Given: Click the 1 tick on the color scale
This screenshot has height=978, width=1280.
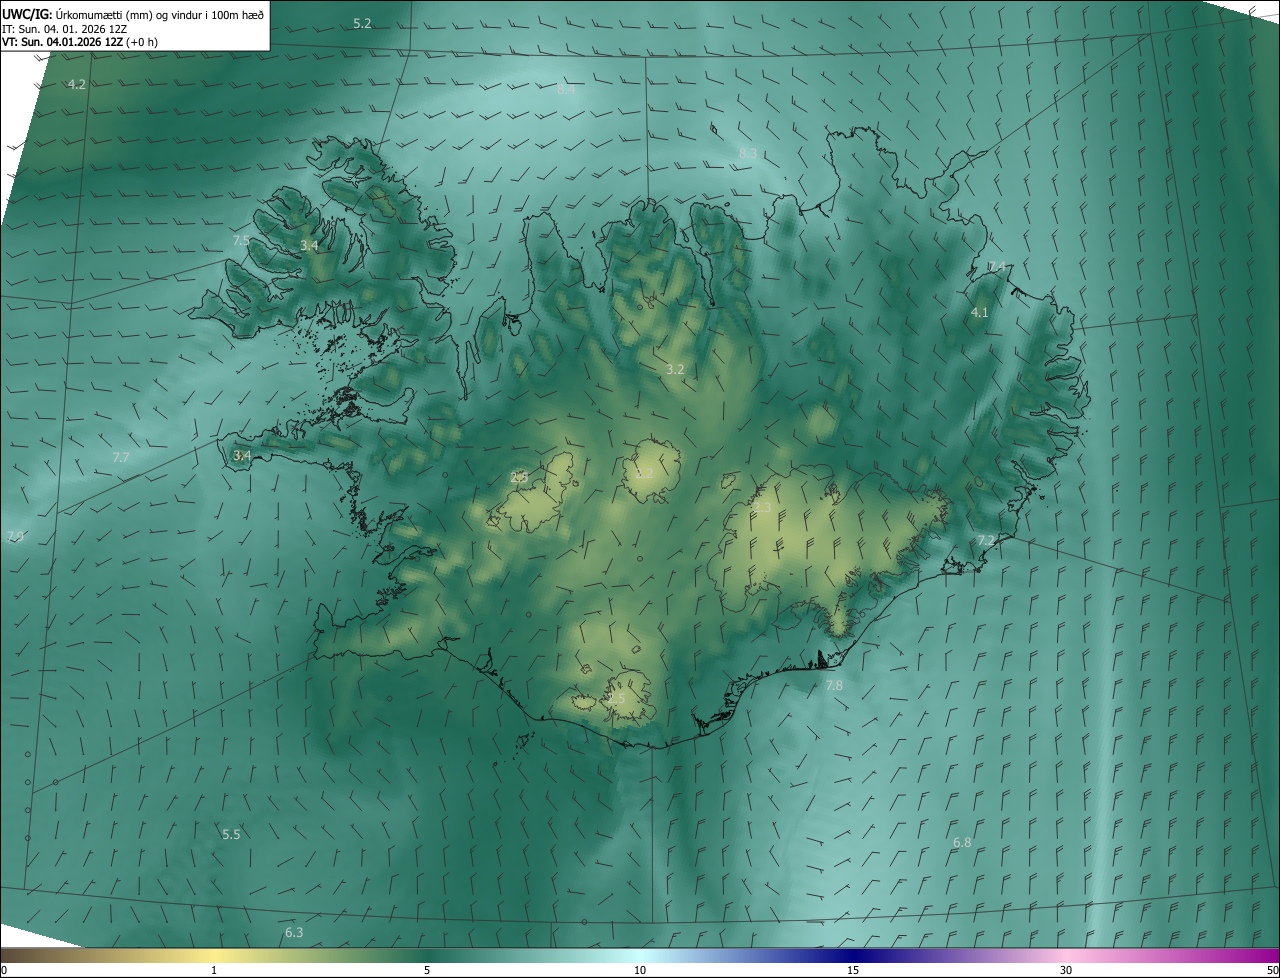Looking at the screenshot, I should 214,971.
